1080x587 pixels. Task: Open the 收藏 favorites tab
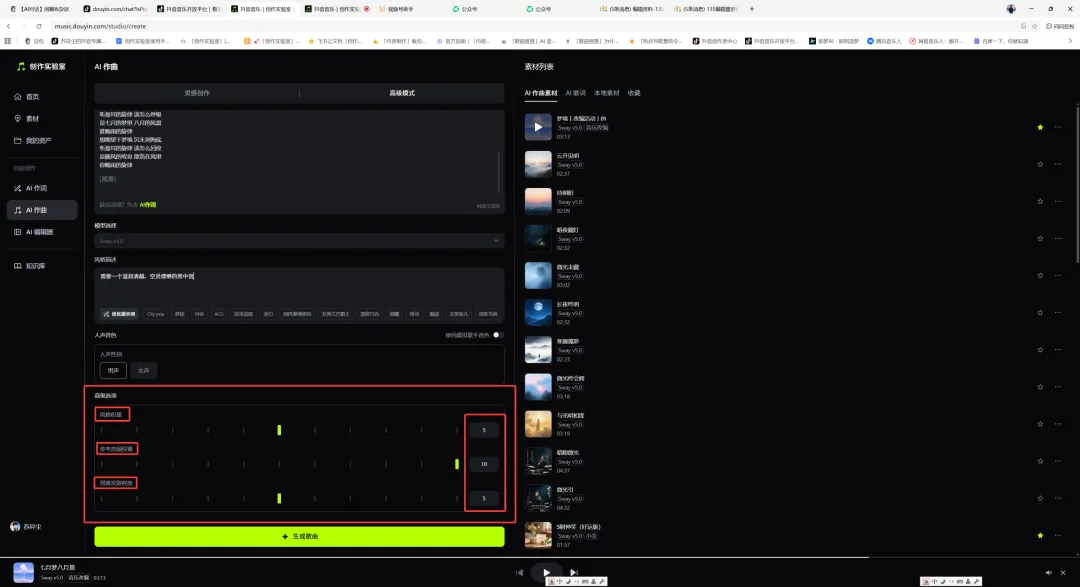pyautogui.click(x=634, y=93)
